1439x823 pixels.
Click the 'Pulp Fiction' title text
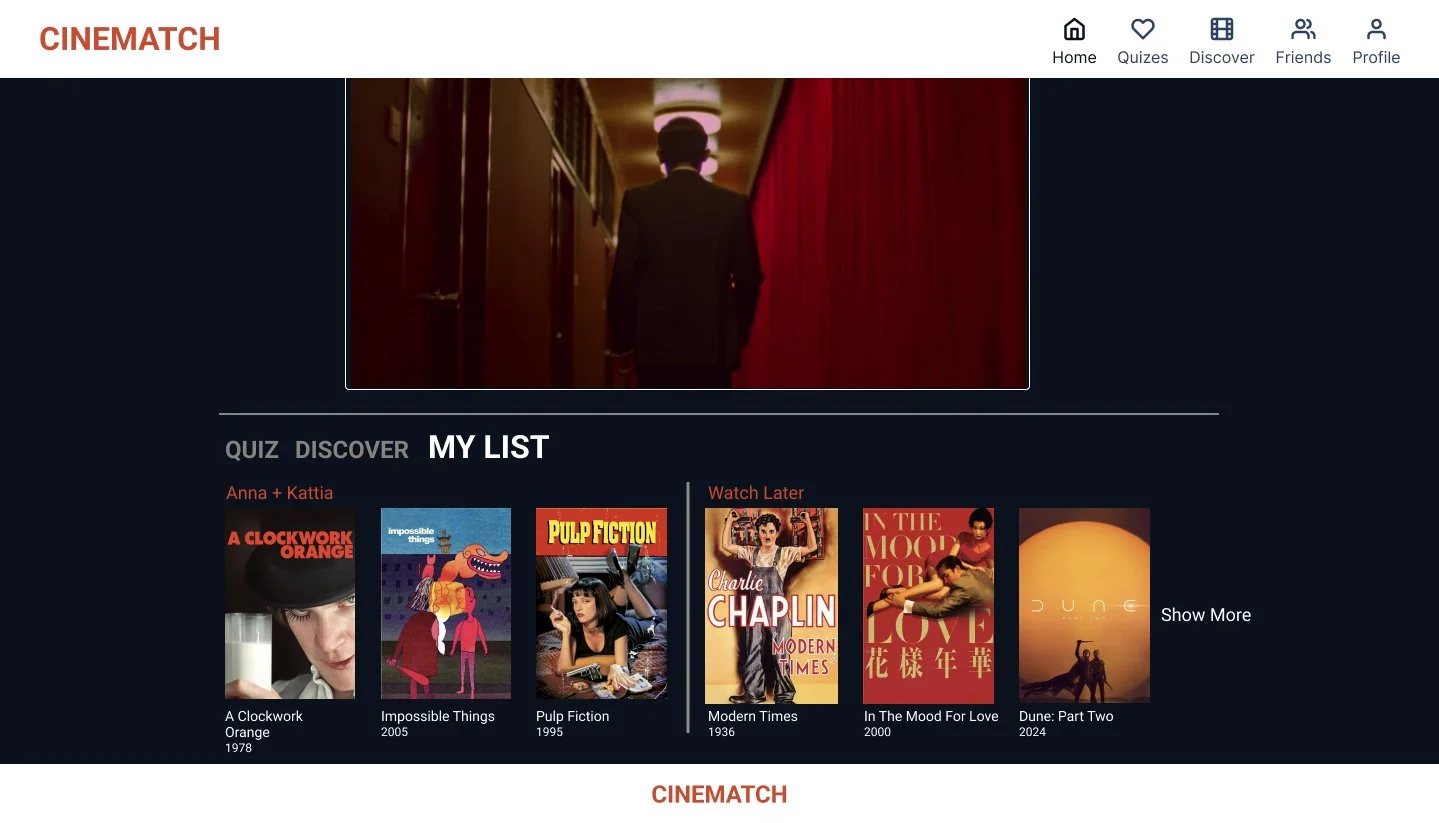coord(573,716)
